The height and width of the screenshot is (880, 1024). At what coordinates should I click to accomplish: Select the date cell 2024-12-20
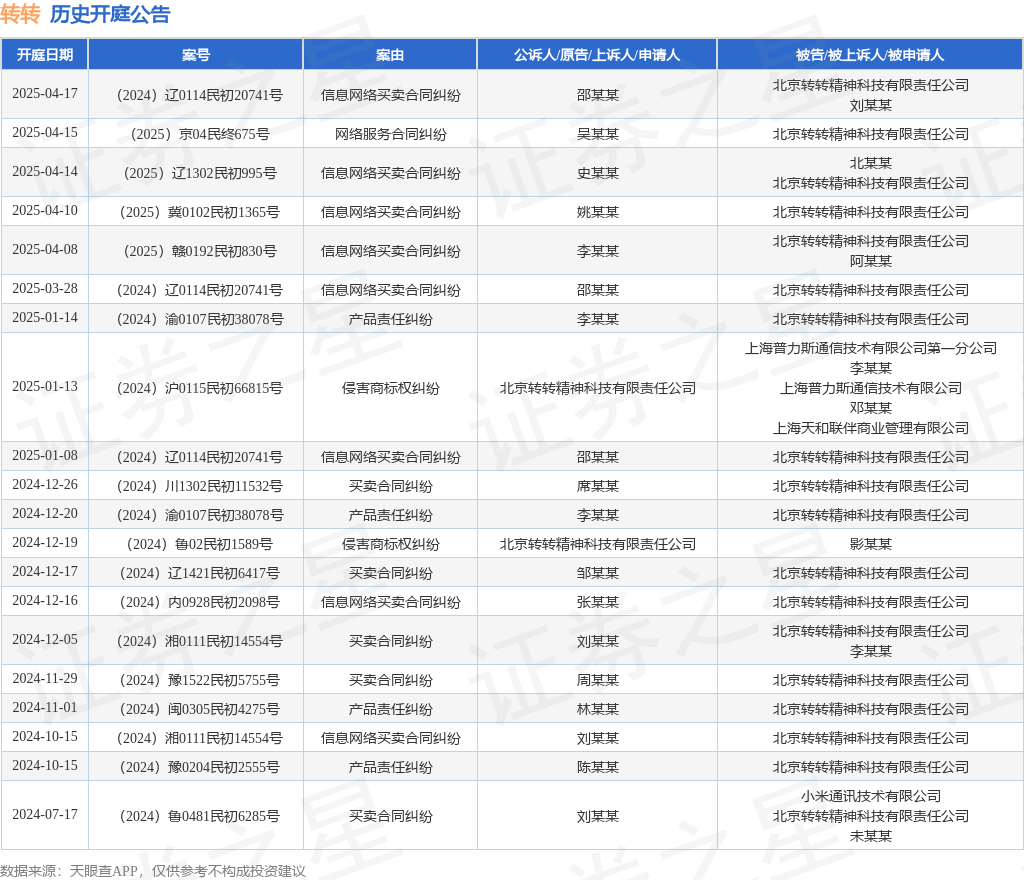(45, 513)
